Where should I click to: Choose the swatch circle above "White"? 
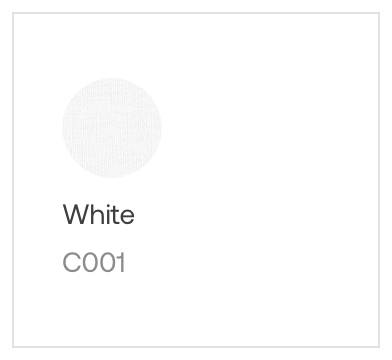pos(112,128)
